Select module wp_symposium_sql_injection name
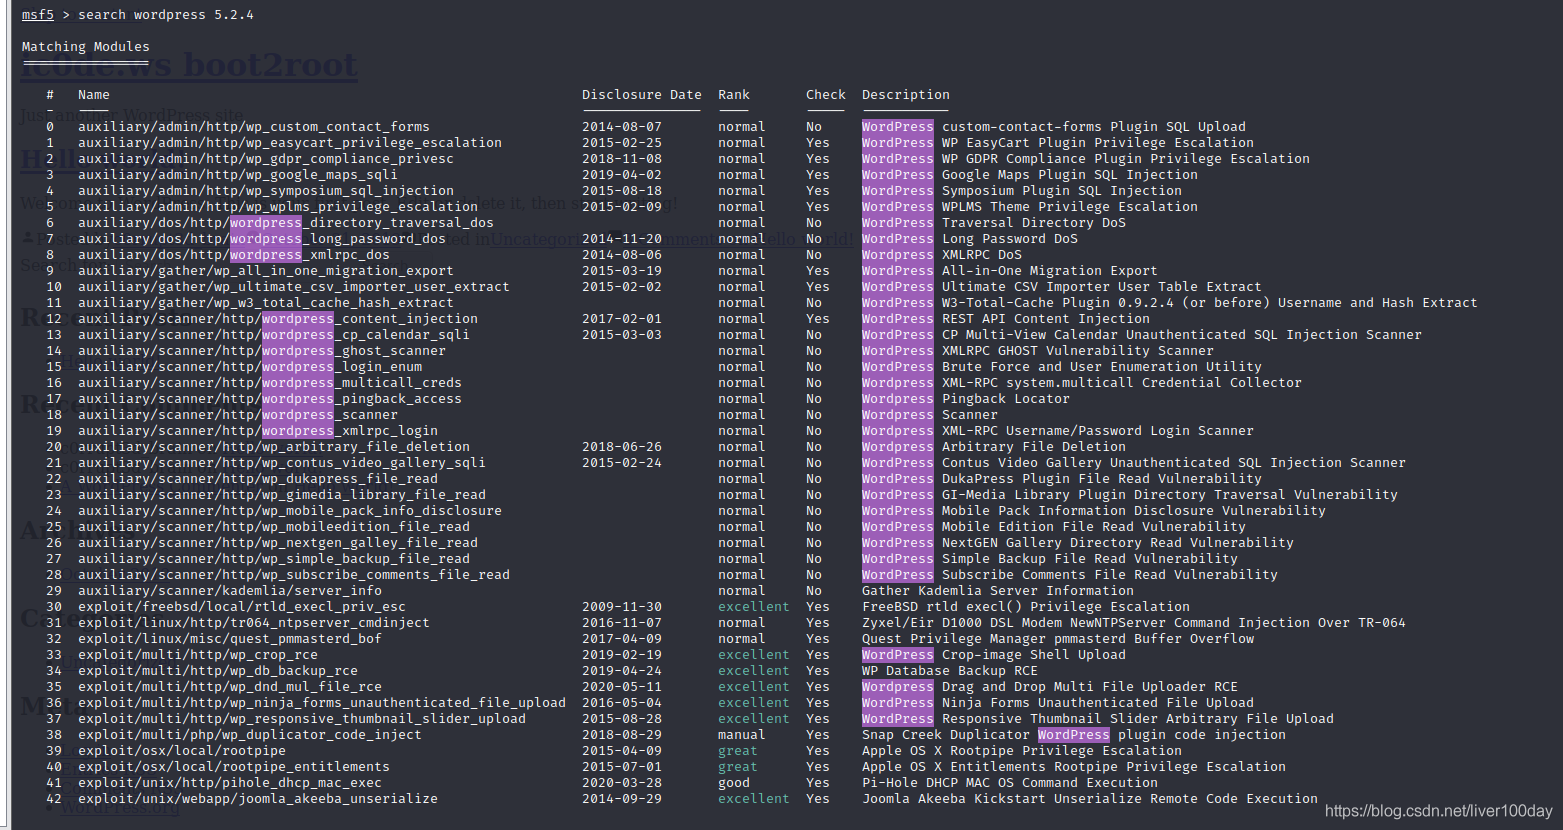Screen dimensions: 1563x830 coord(266,191)
